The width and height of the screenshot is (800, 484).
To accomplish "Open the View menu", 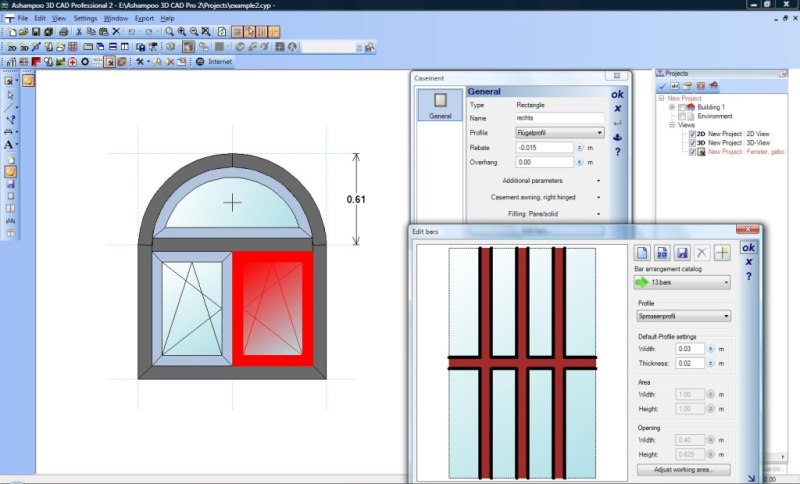I will (x=59, y=18).
